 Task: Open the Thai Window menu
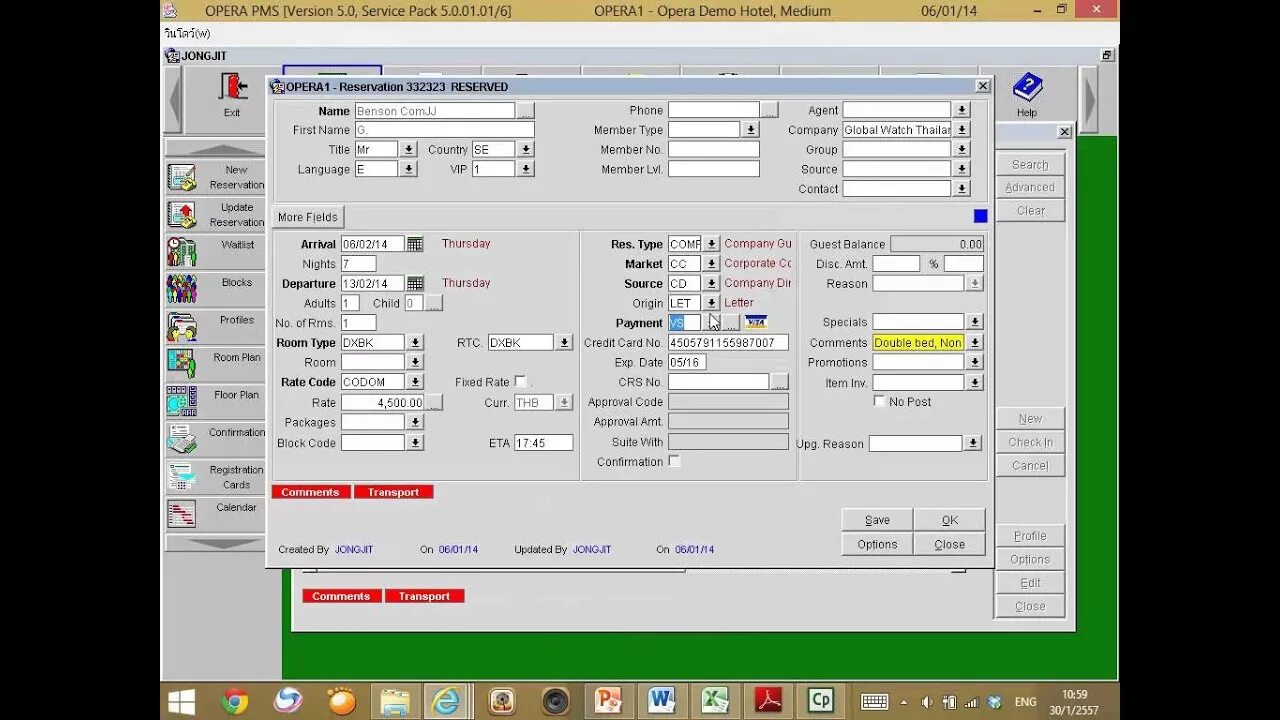[x=187, y=34]
